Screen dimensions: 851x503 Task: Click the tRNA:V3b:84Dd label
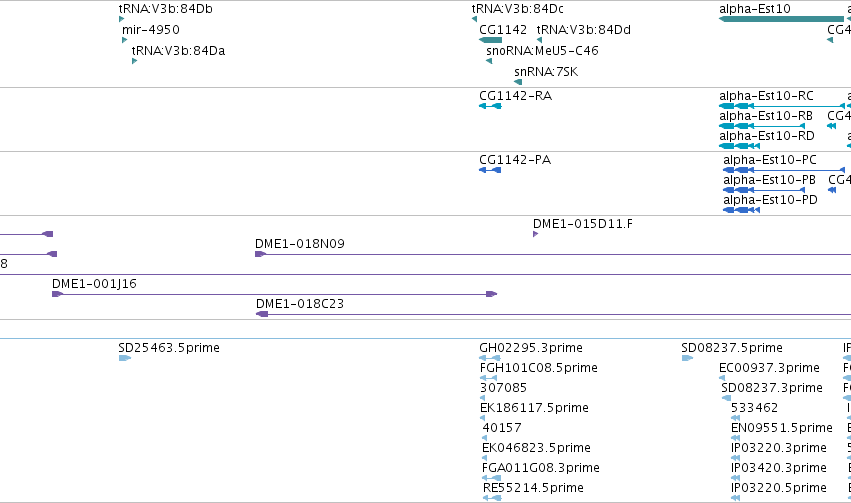(584, 30)
